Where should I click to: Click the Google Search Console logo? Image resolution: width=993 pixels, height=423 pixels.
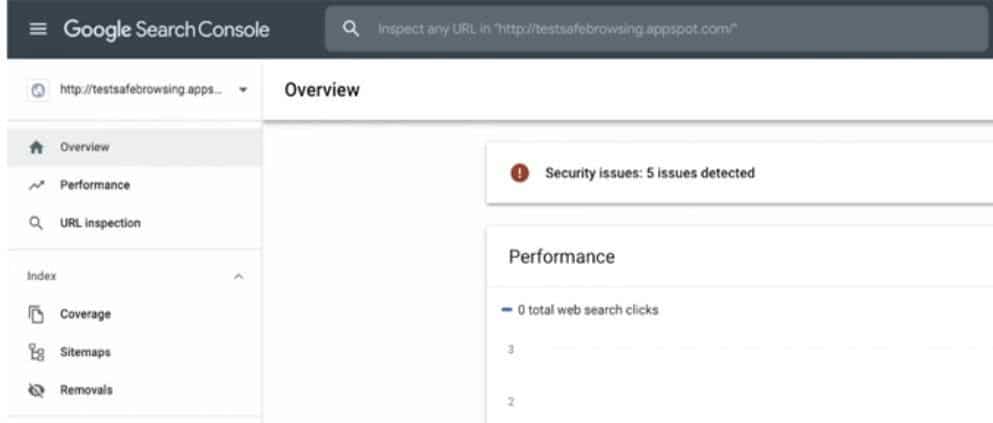(166, 30)
